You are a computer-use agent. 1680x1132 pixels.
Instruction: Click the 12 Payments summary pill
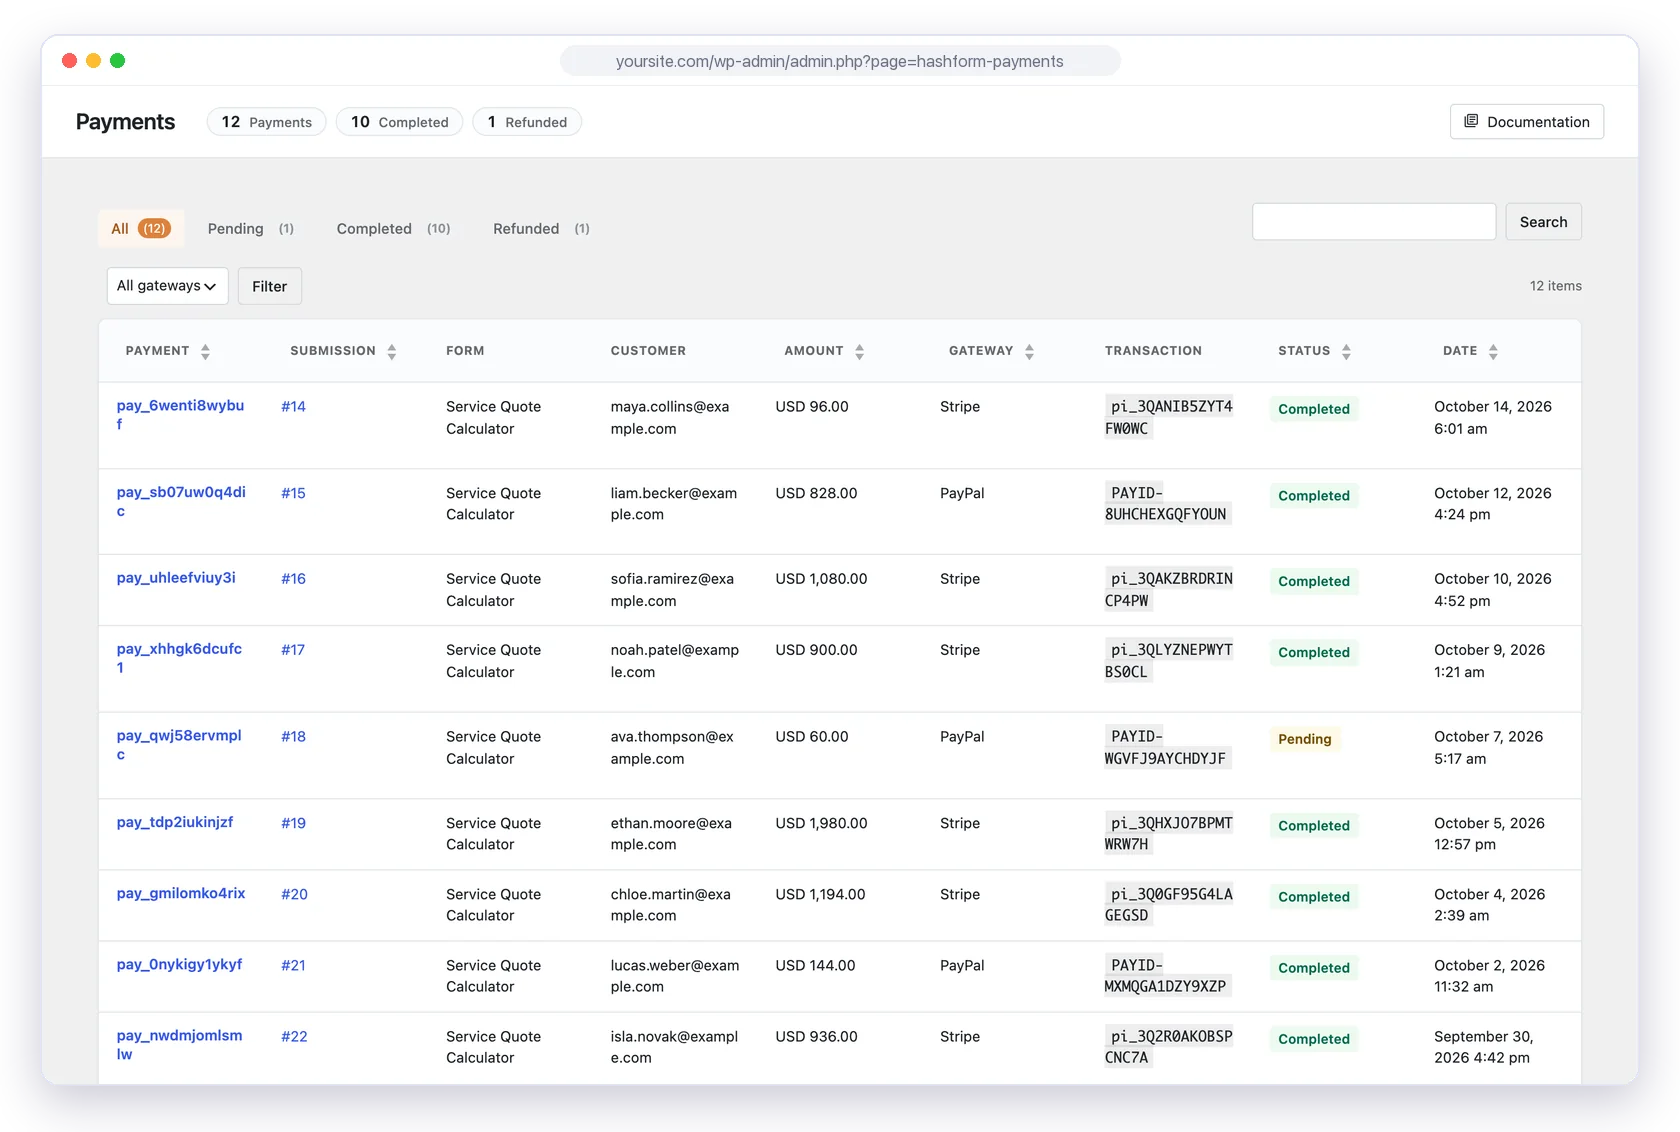(x=266, y=122)
